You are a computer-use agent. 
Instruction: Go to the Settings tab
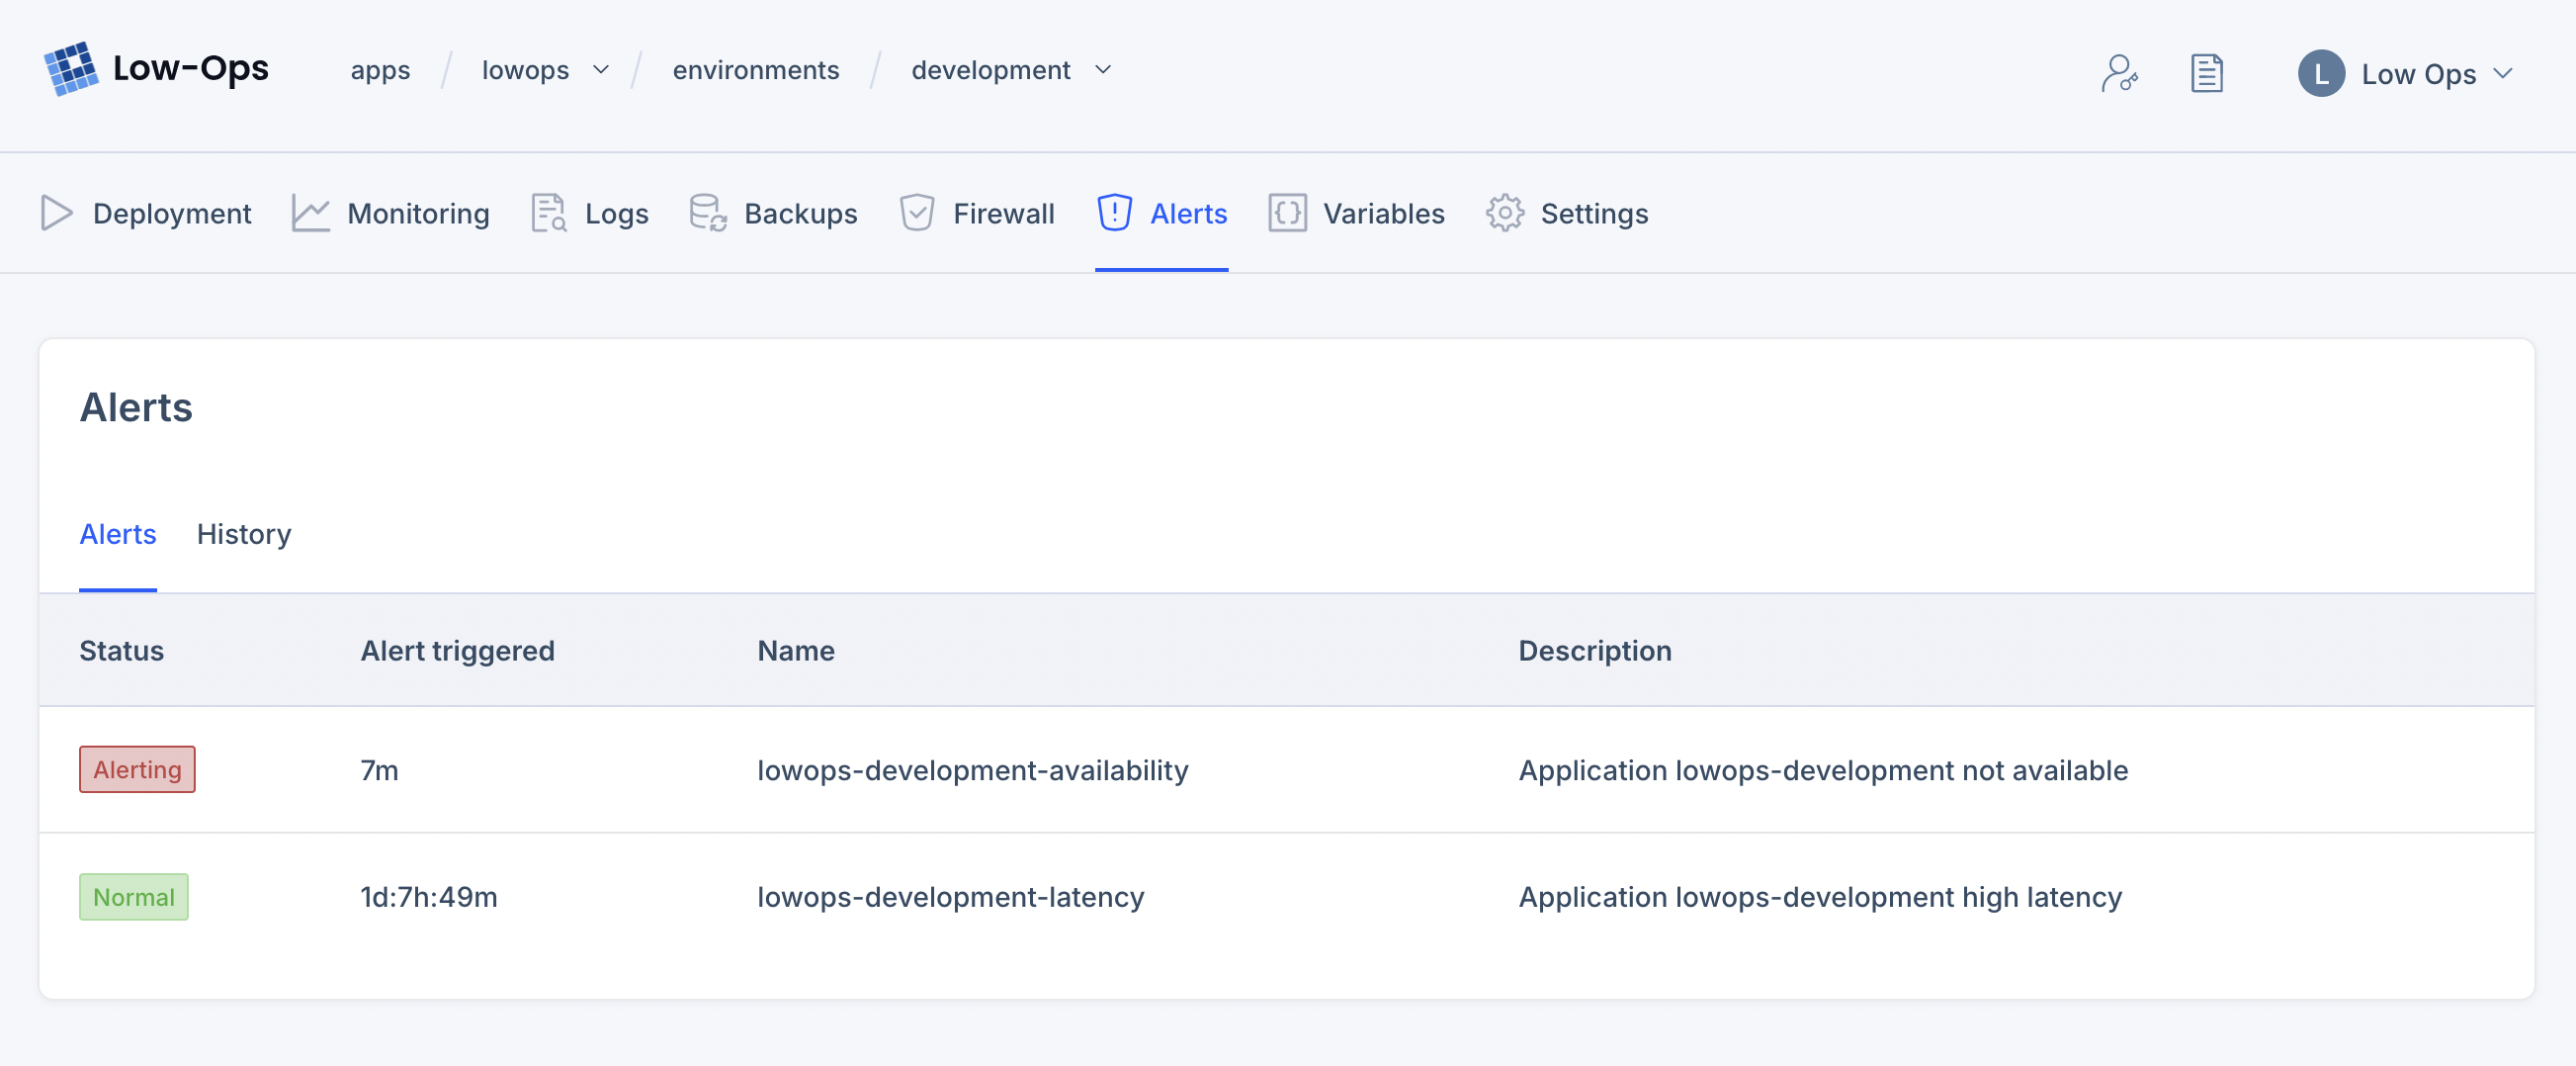tap(1567, 213)
